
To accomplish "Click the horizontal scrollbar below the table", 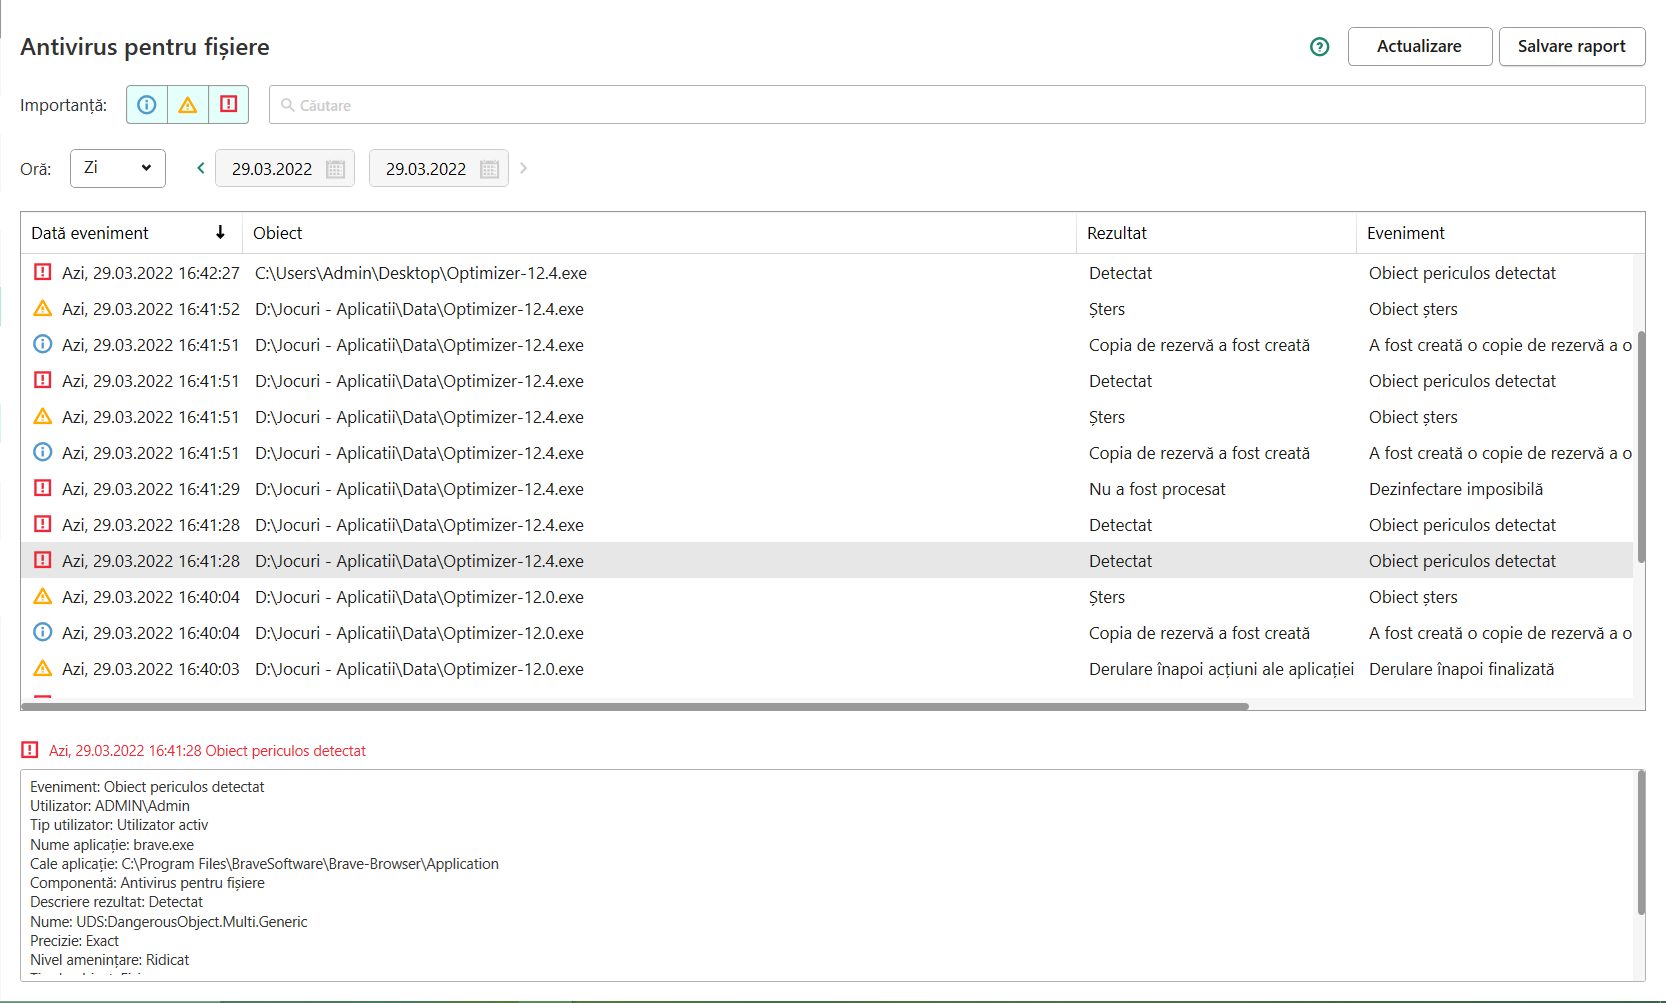I will click(630, 707).
